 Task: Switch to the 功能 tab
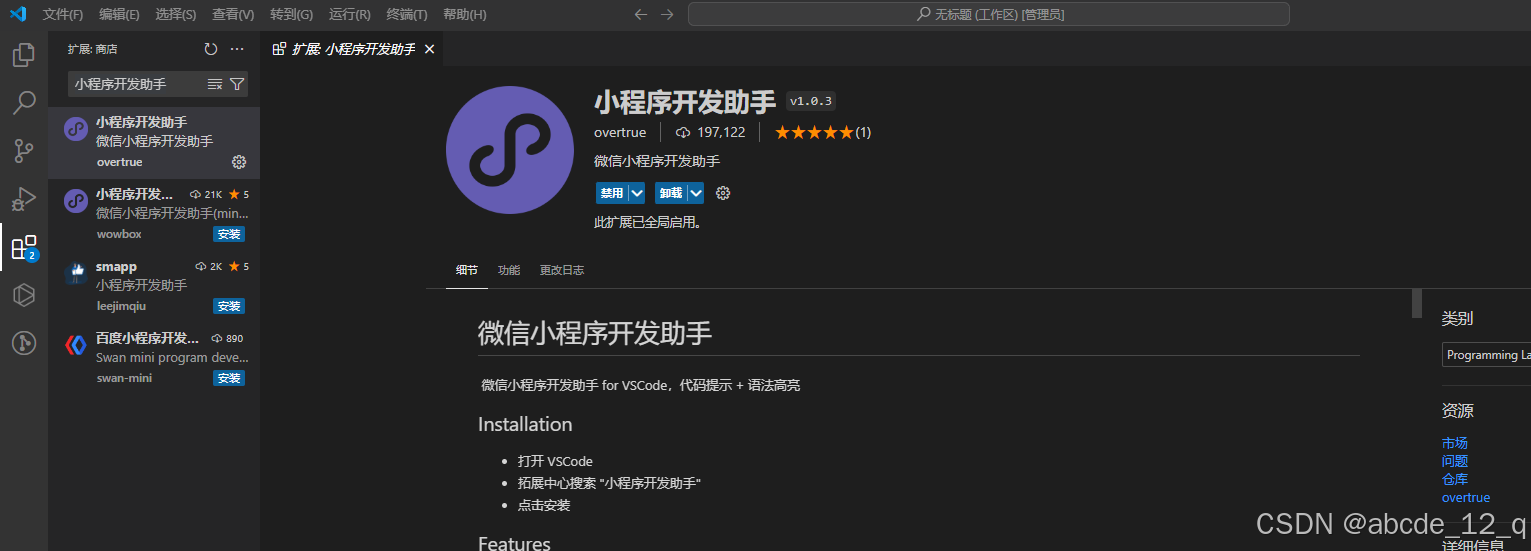click(509, 270)
